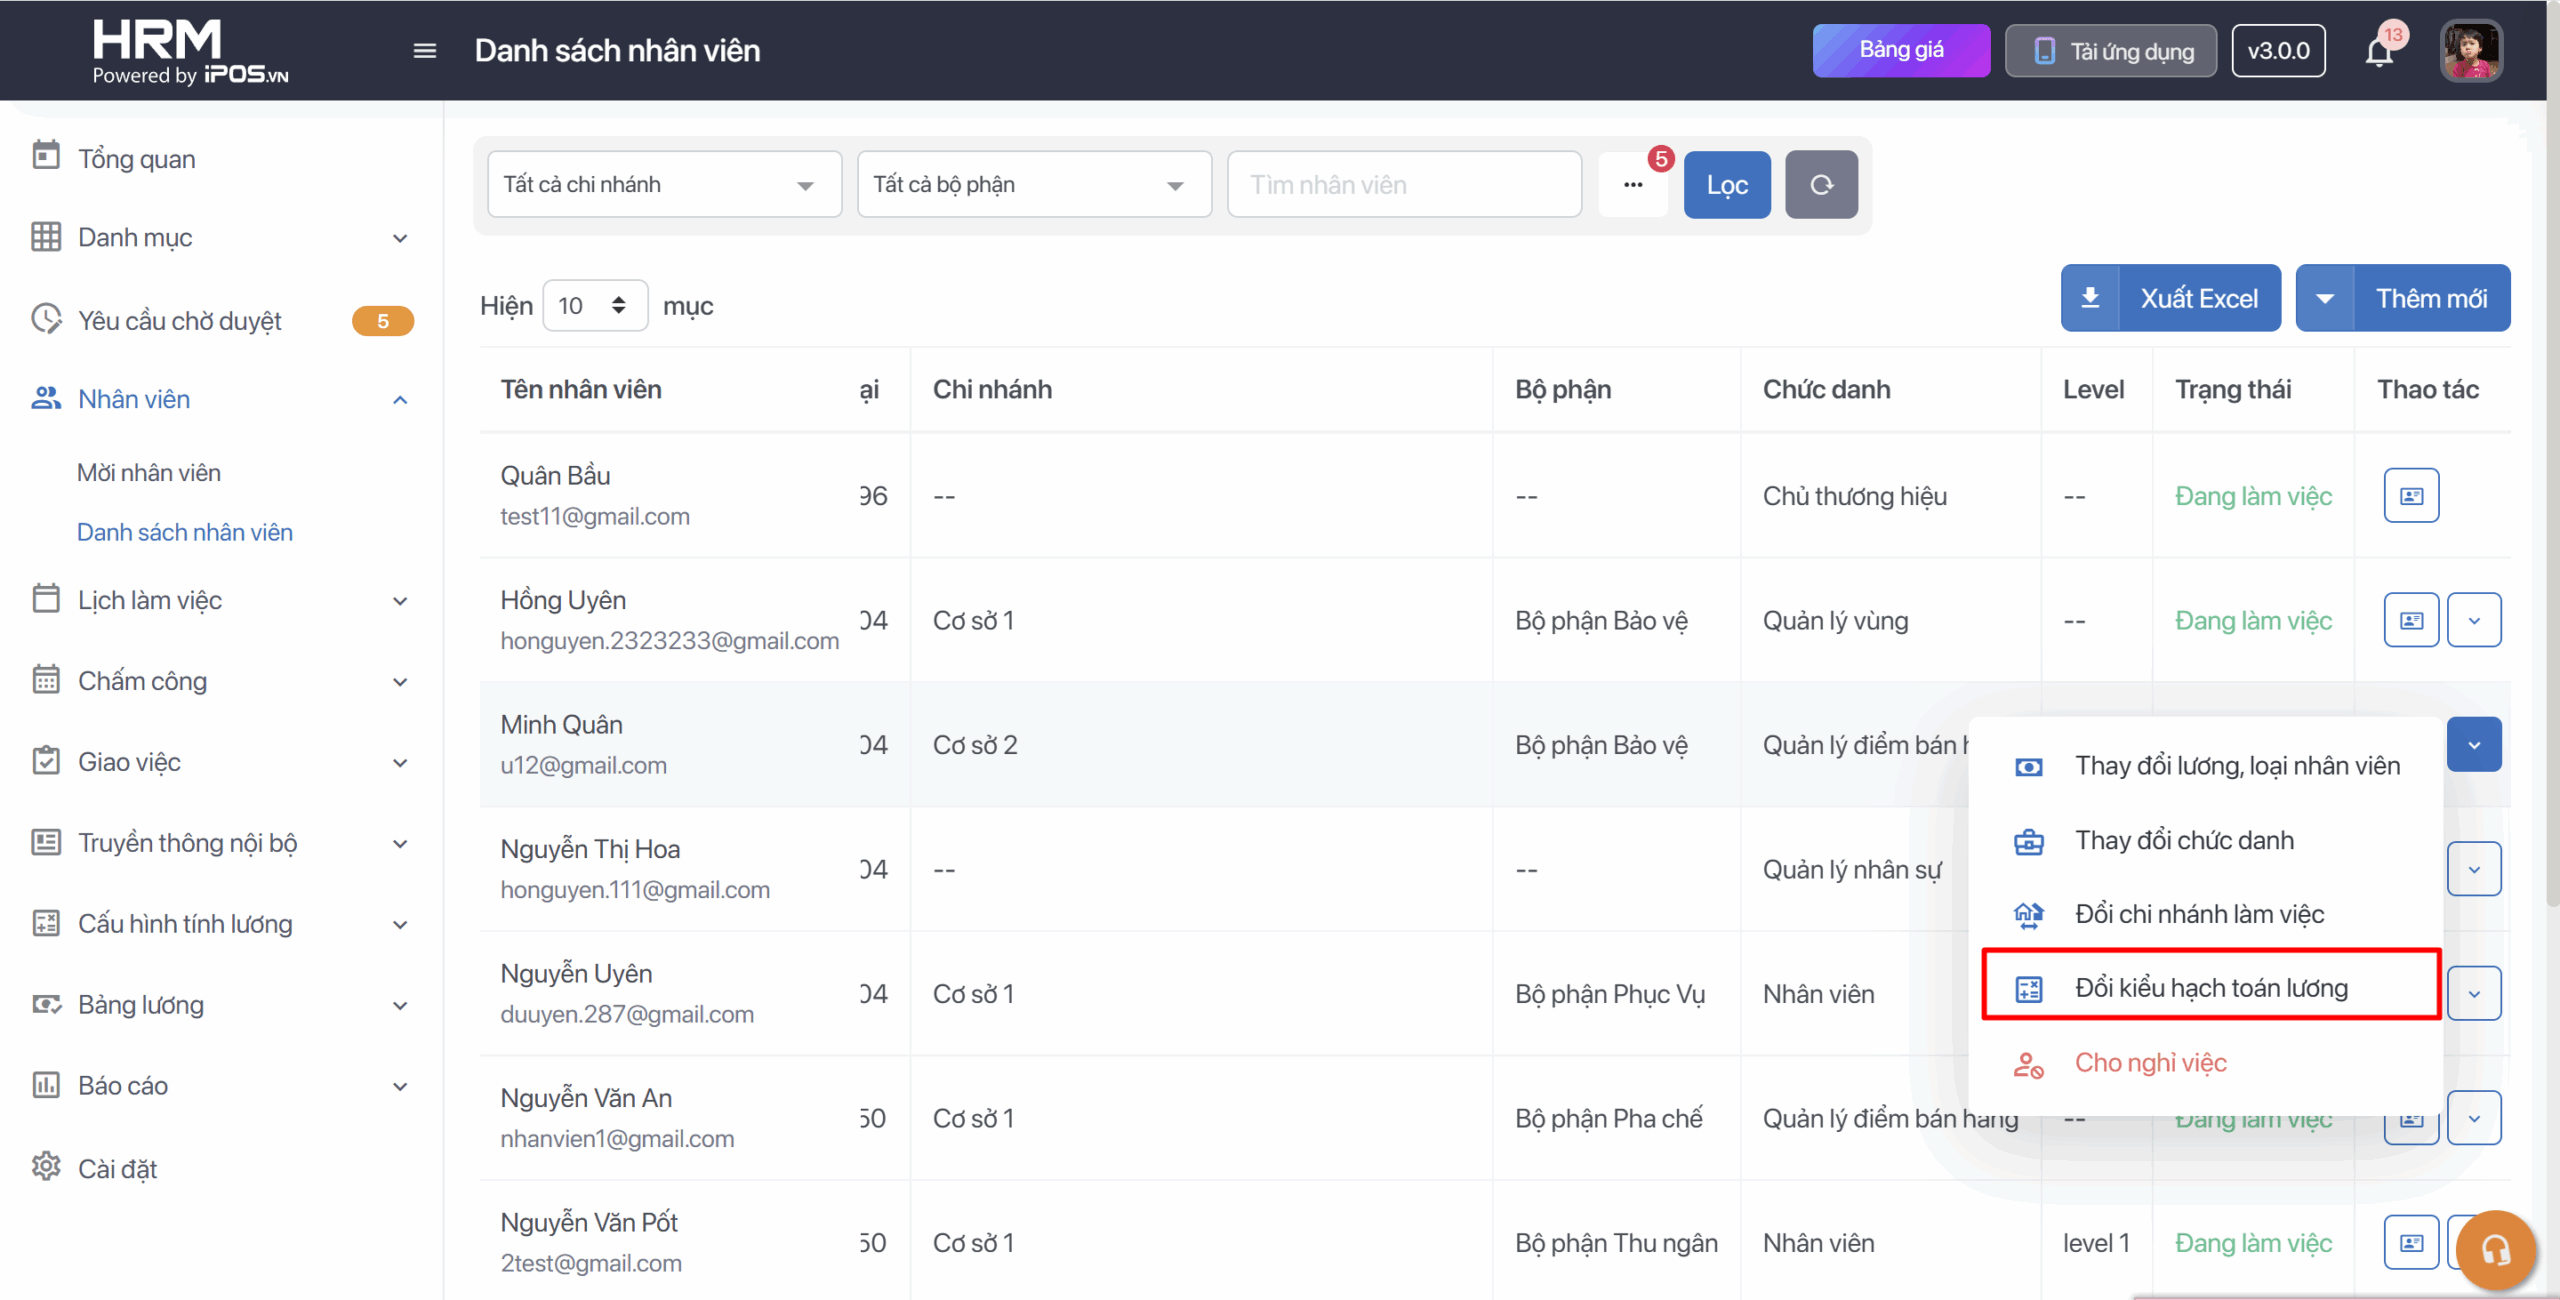Screen dimensions: 2560x1300
Task: Open the Tất cả chi nhánh dropdown
Action: [x=664, y=185]
